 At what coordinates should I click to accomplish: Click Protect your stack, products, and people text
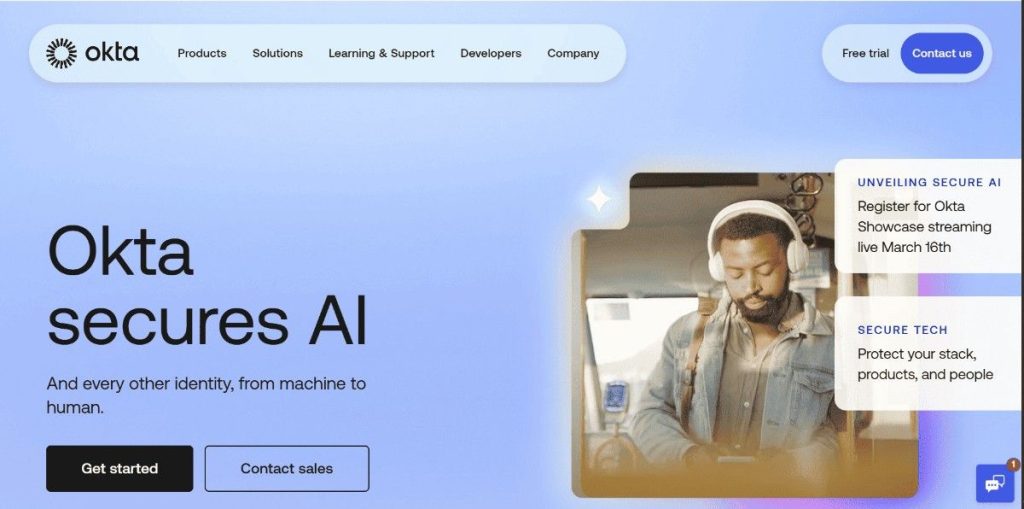[925, 365]
